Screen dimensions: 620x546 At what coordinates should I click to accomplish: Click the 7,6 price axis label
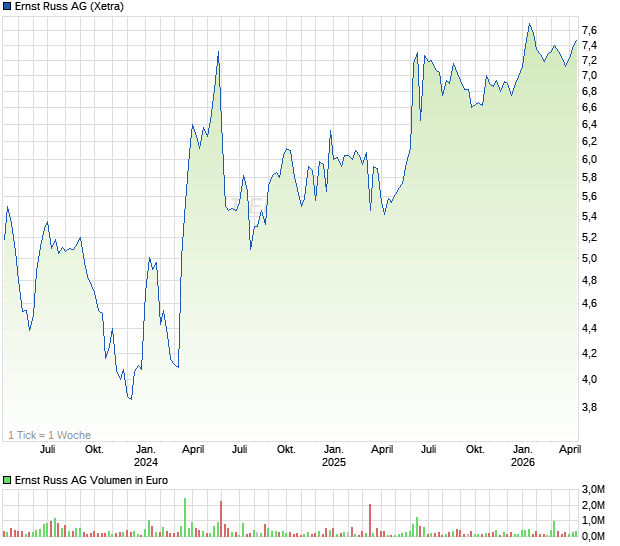coord(589,30)
